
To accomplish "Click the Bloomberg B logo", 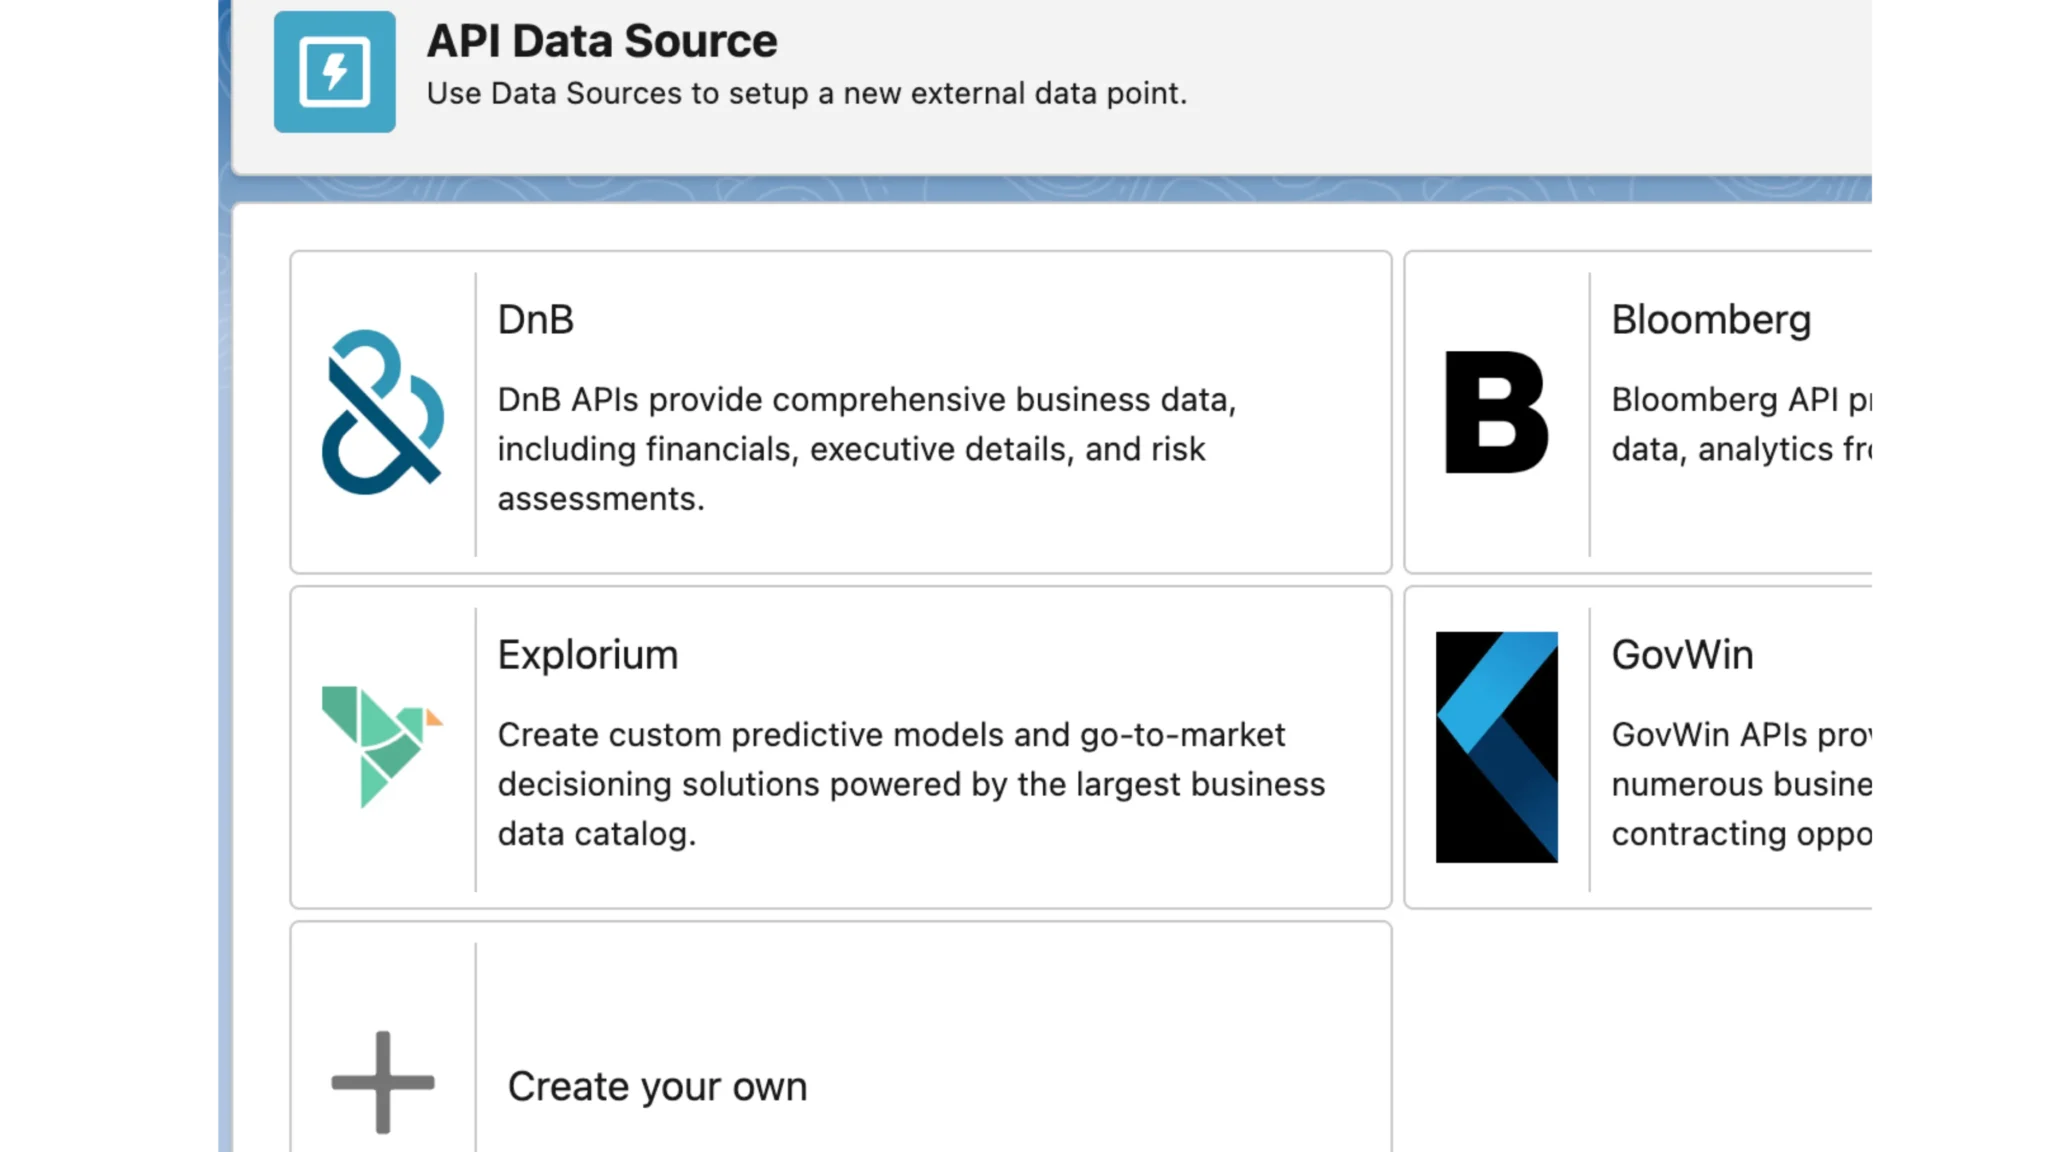I will point(1496,412).
